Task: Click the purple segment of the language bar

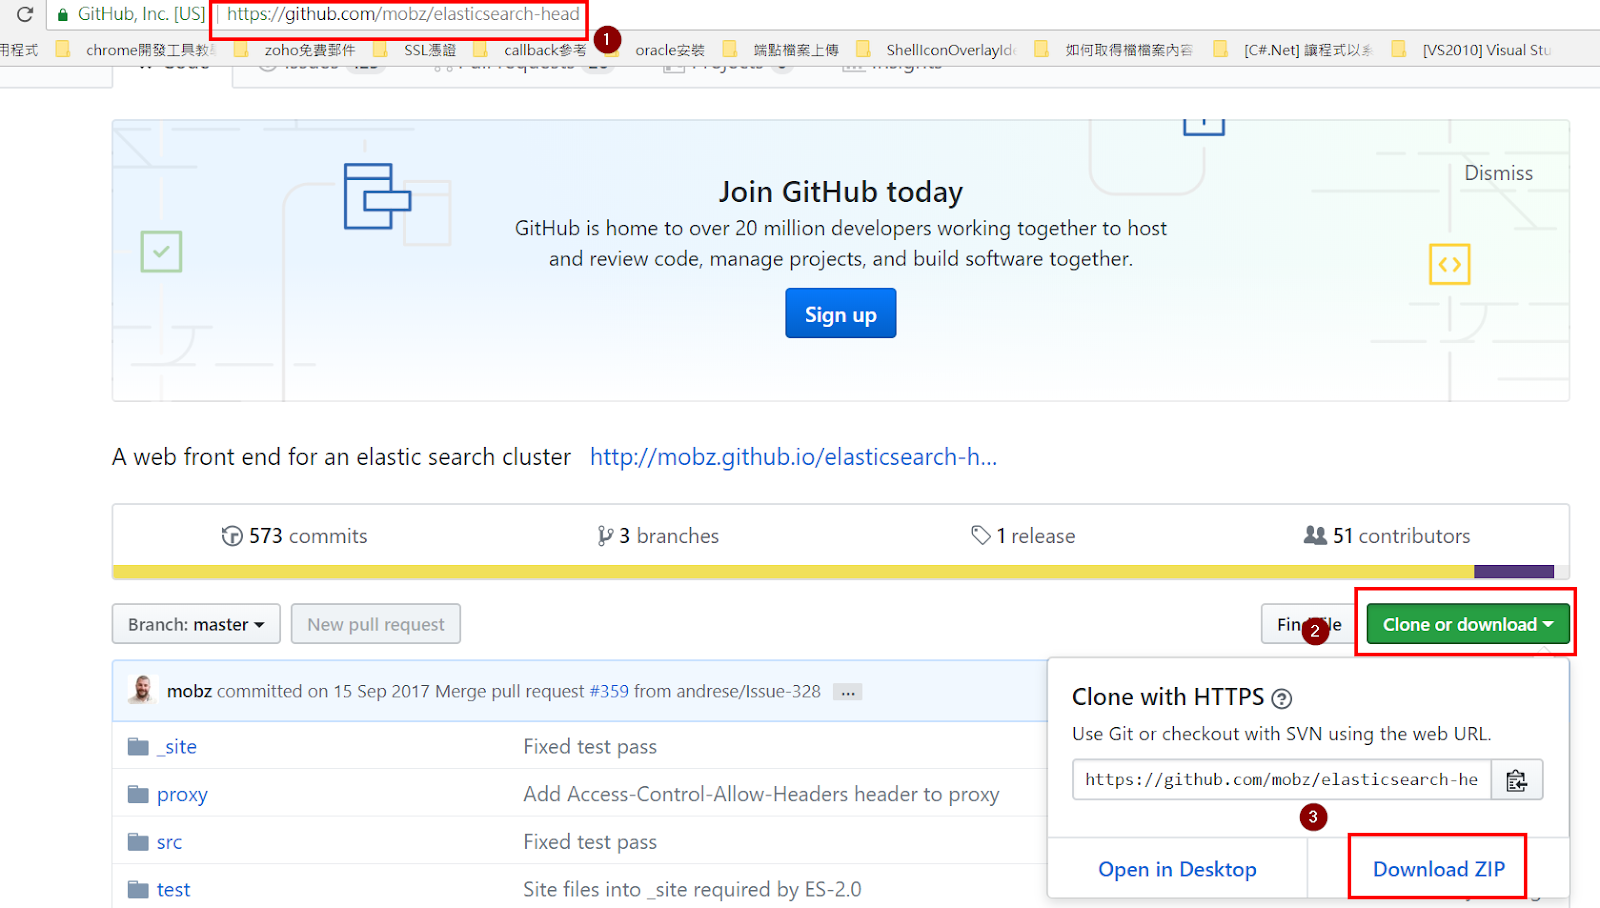Action: pyautogui.click(x=1514, y=572)
